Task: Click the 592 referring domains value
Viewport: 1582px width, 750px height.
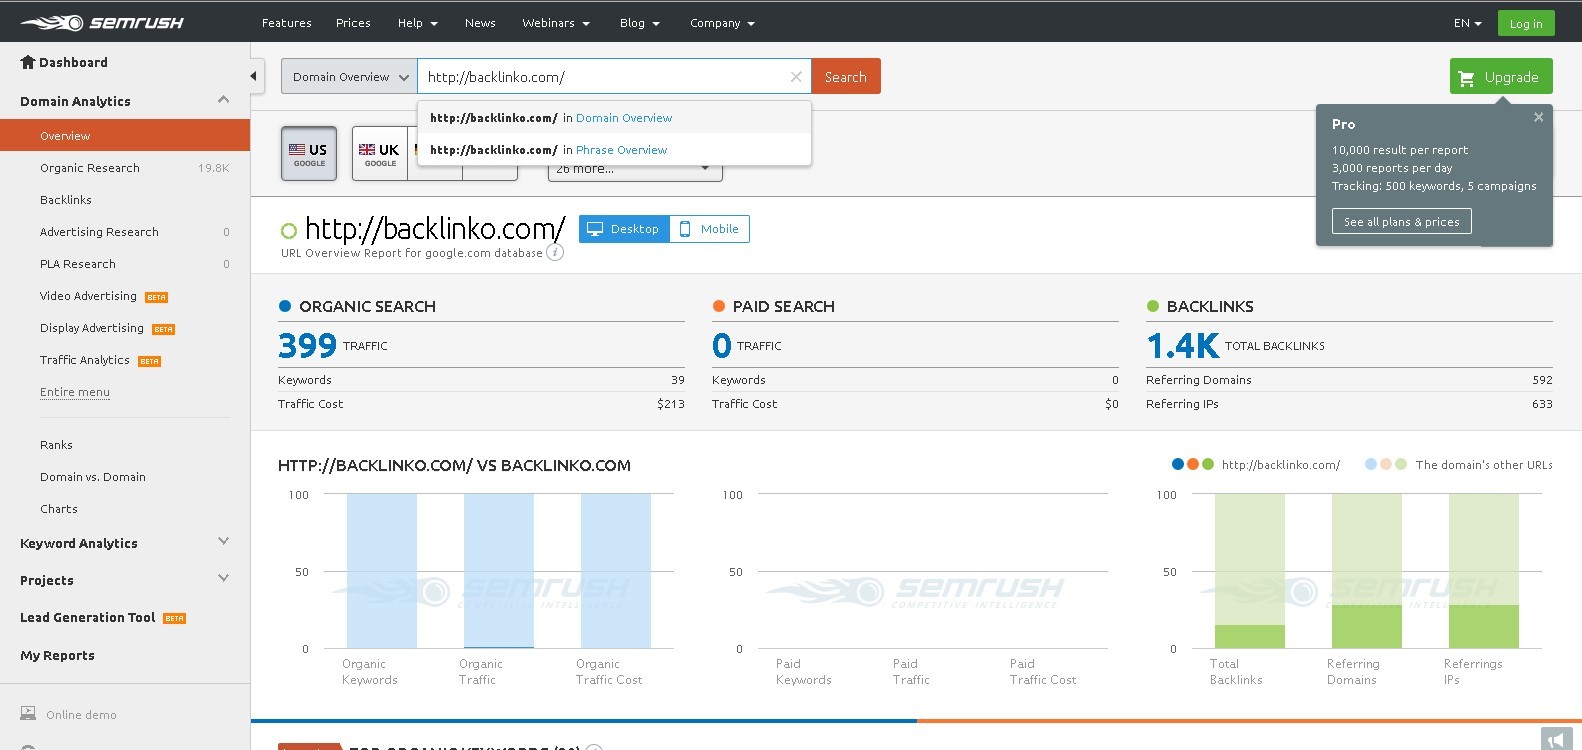Action: (1542, 380)
